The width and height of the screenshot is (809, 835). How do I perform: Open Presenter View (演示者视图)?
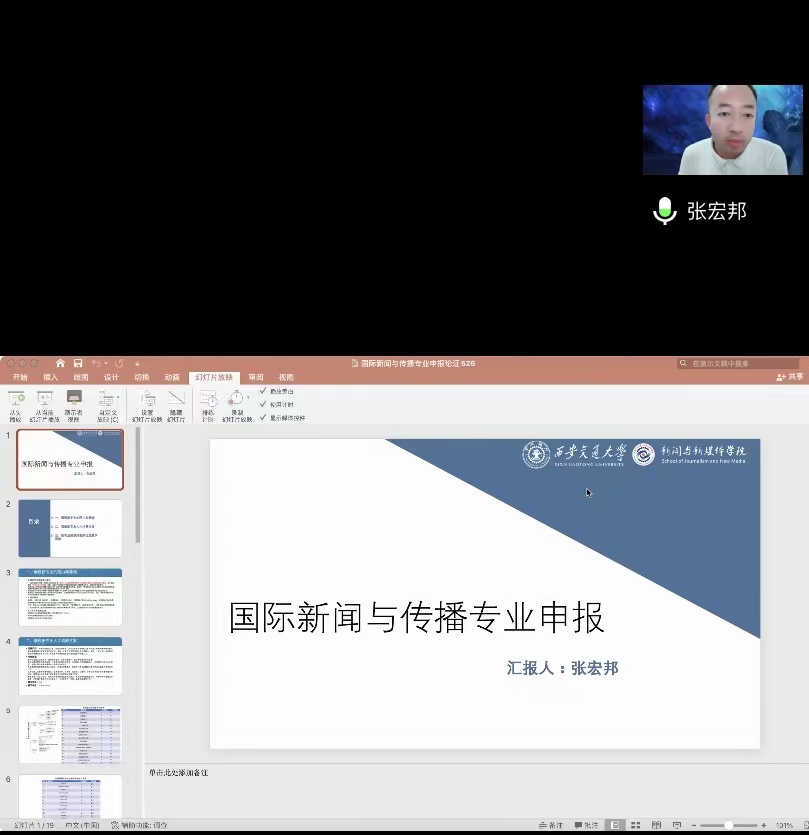point(74,404)
